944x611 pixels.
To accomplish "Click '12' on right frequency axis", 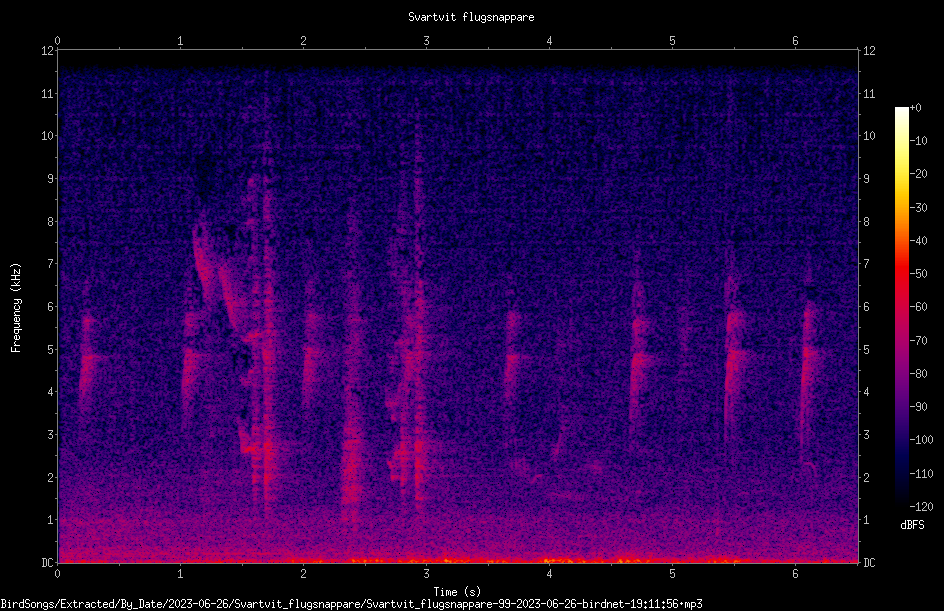I will tap(869, 51).
